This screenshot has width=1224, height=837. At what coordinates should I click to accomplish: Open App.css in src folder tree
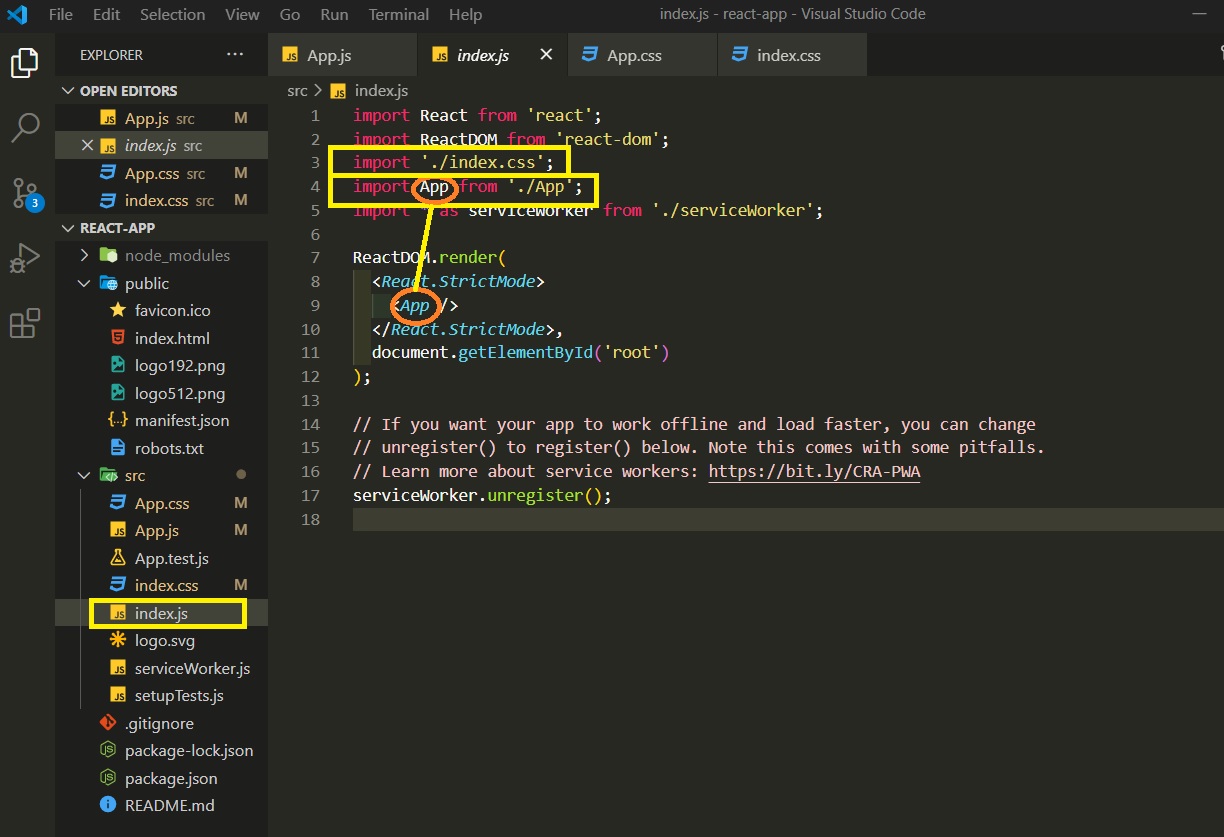click(x=160, y=503)
